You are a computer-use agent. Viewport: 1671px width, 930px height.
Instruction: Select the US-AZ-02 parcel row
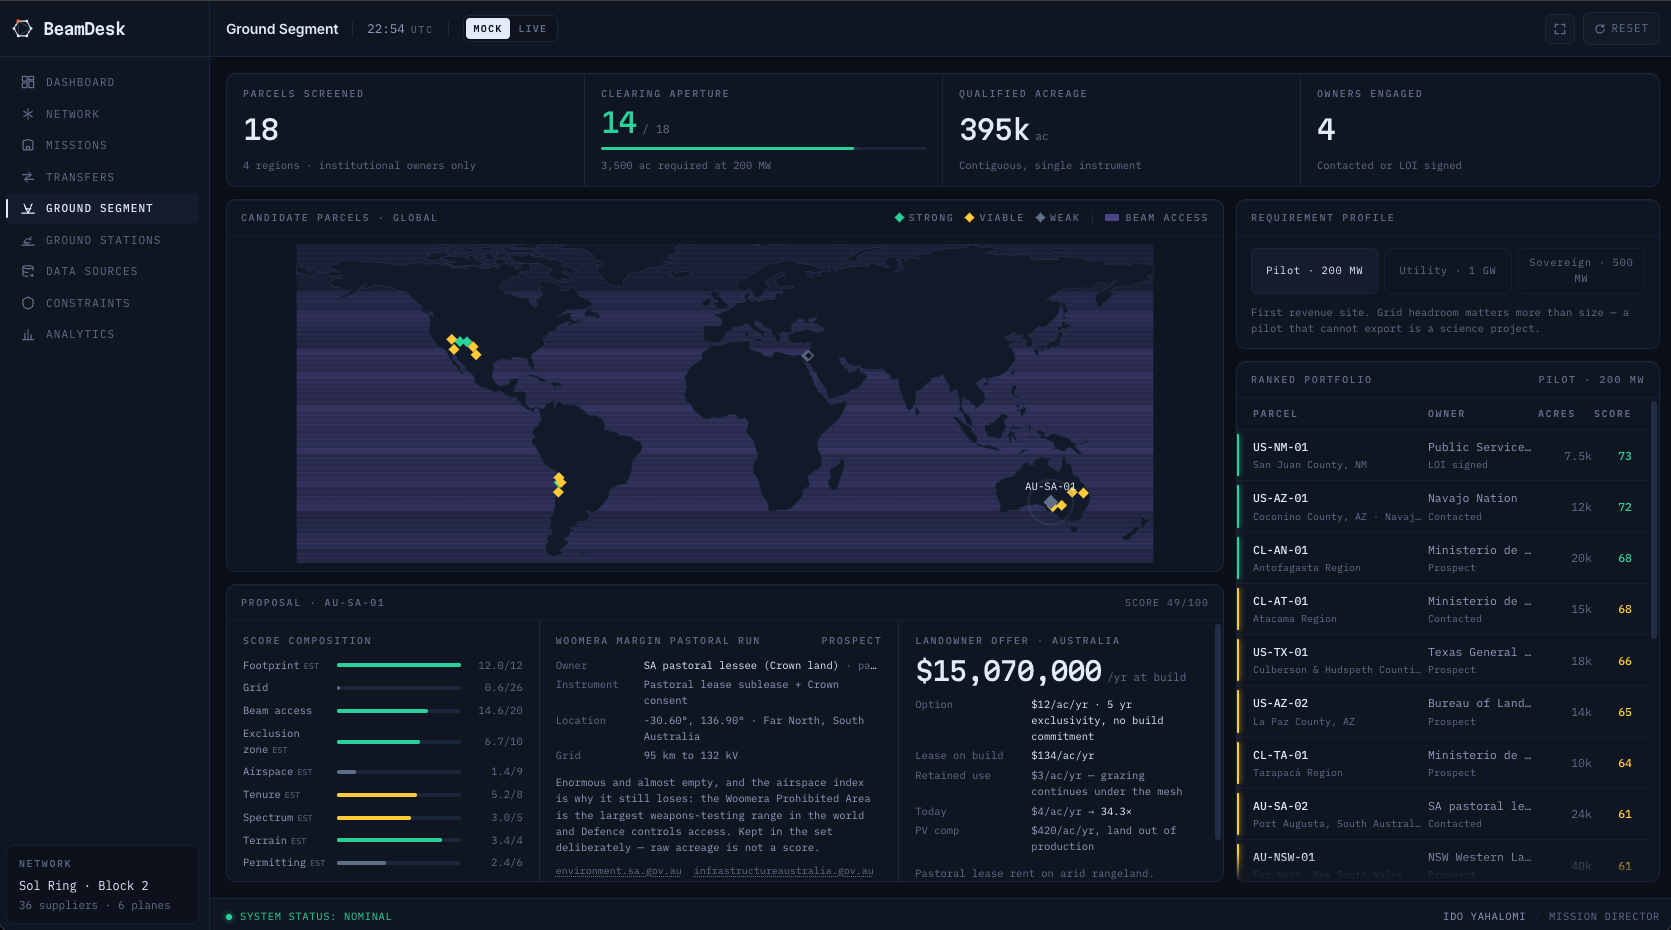pos(1442,712)
